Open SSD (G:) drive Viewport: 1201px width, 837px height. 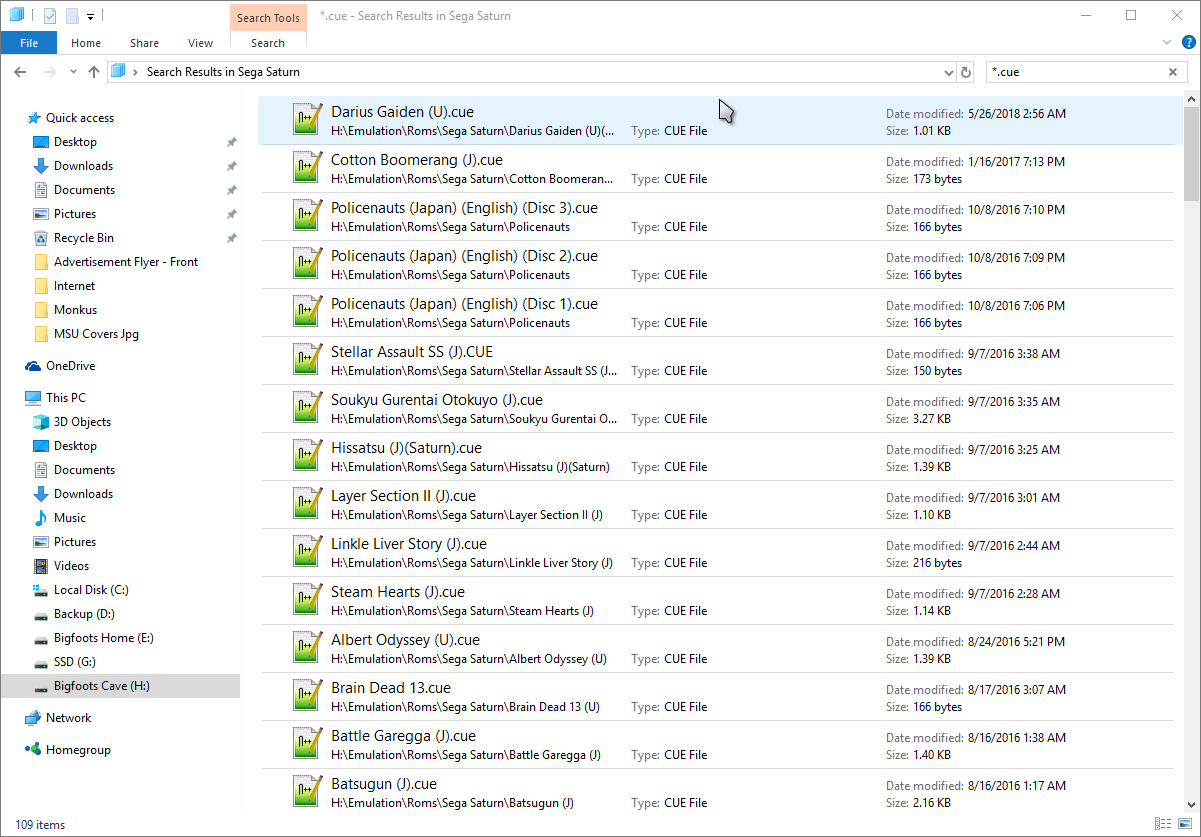pos(75,662)
